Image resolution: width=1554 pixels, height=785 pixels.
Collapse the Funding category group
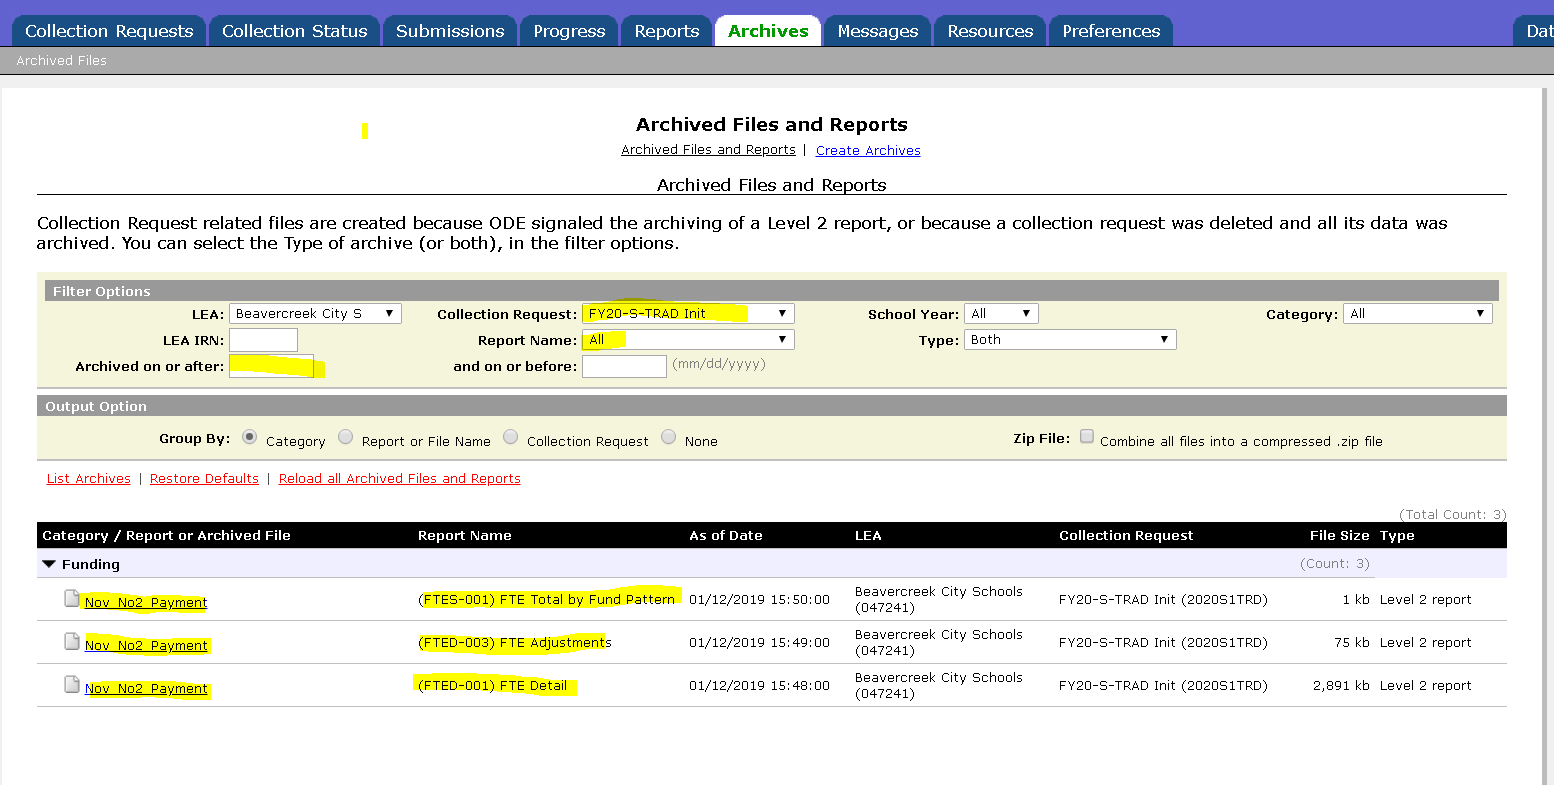click(49, 565)
